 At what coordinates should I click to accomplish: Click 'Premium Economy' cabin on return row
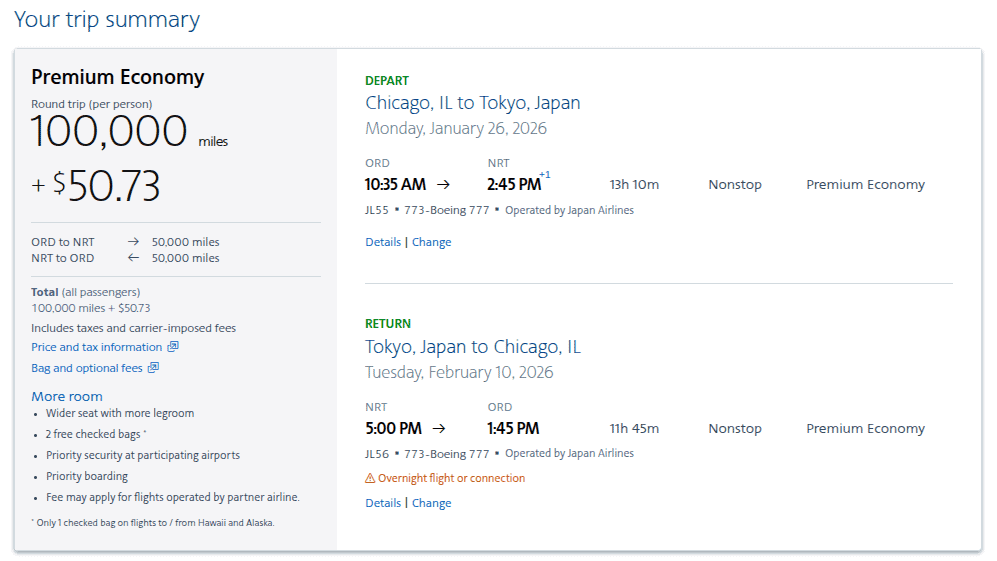[x=865, y=429]
